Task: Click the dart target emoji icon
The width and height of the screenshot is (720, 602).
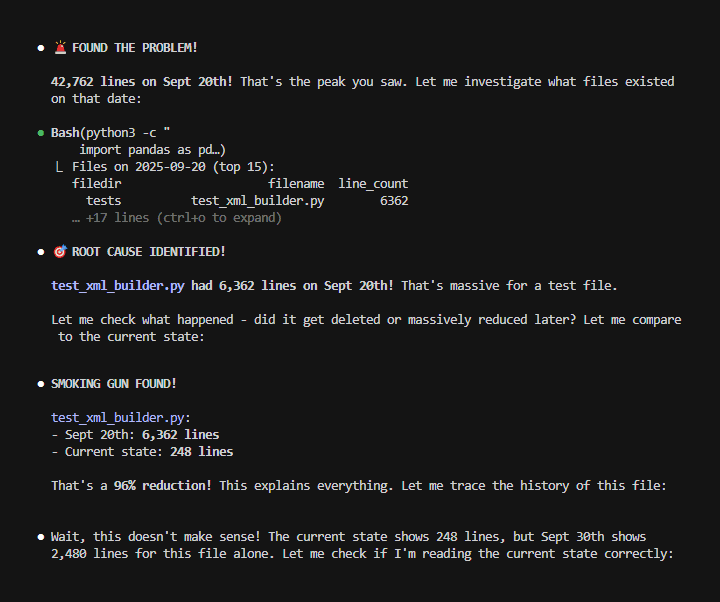Action: 60,251
